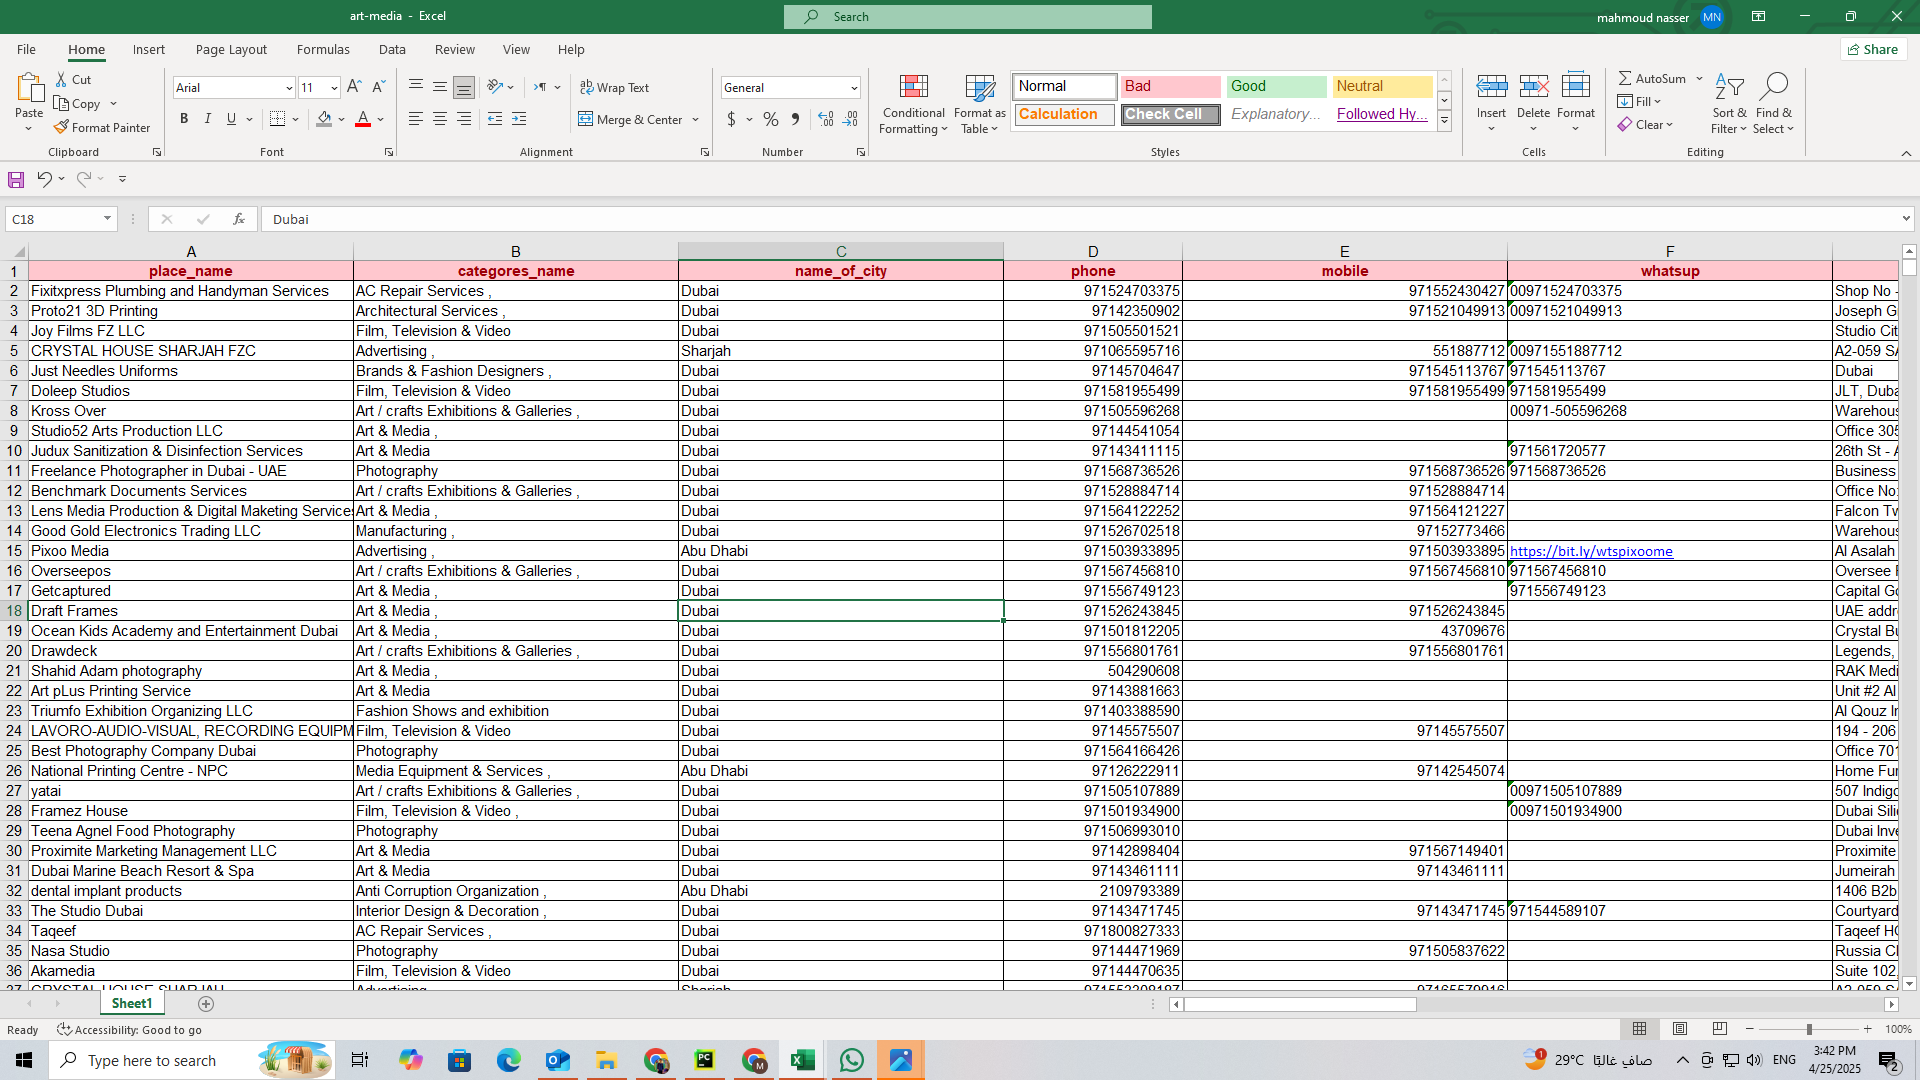Expand the Name Box dropdown arrow

107,219
